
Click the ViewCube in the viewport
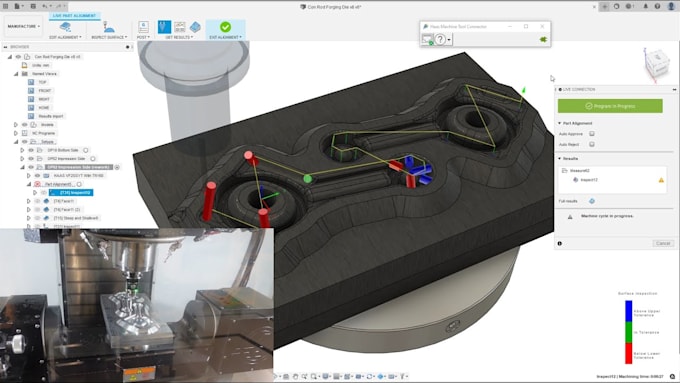[657, 65]
